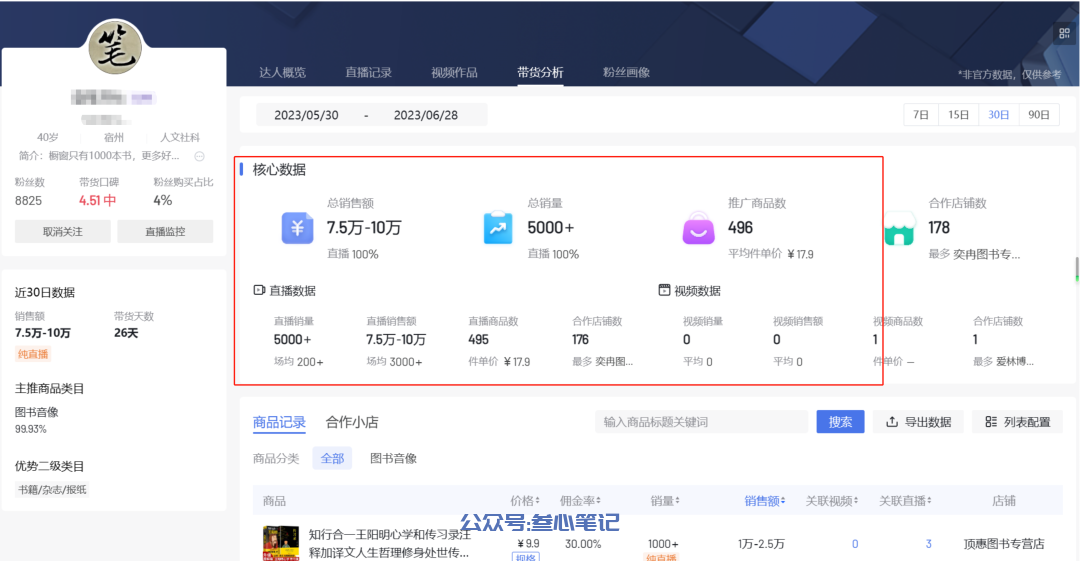Screen dimensions: 1080x561
Task: Click the 导出数据 button
Action: tap(918, 422)
